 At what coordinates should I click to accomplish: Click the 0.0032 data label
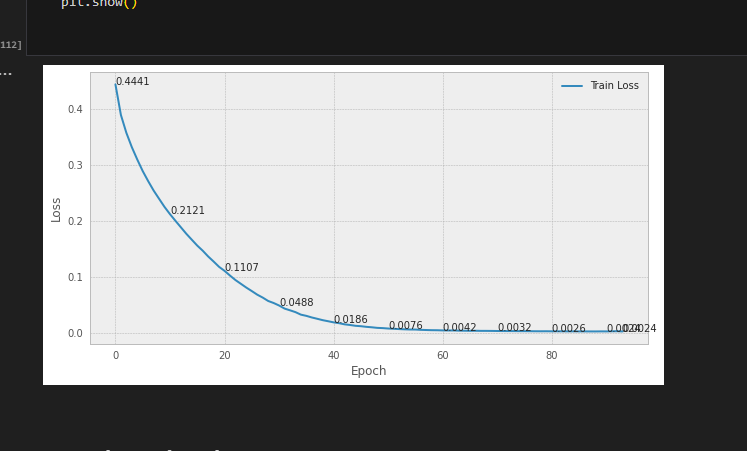[x=515, y=327]
